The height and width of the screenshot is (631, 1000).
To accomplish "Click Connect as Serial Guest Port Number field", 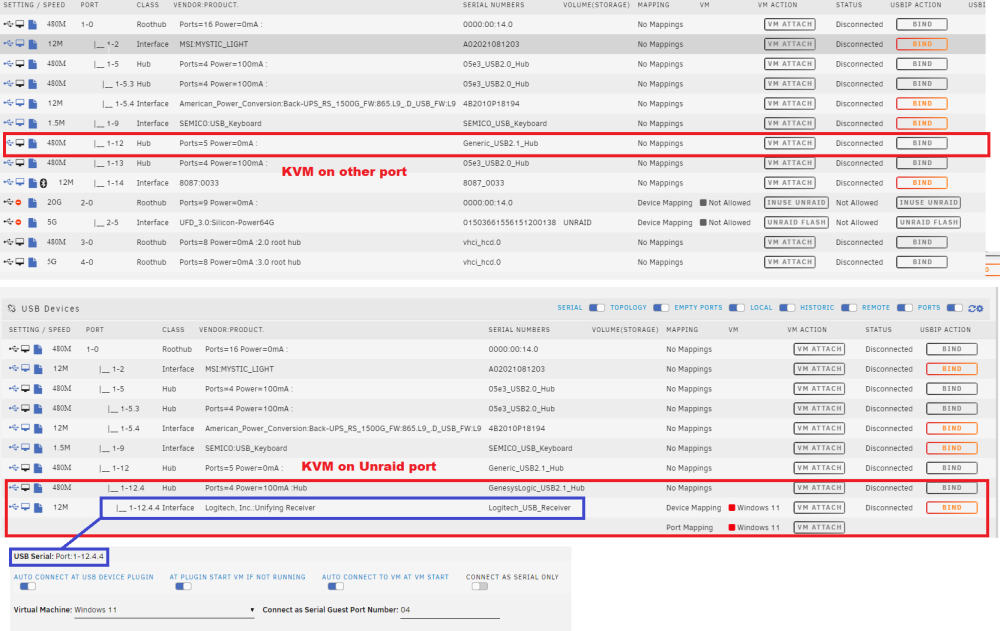I will 450,610.
